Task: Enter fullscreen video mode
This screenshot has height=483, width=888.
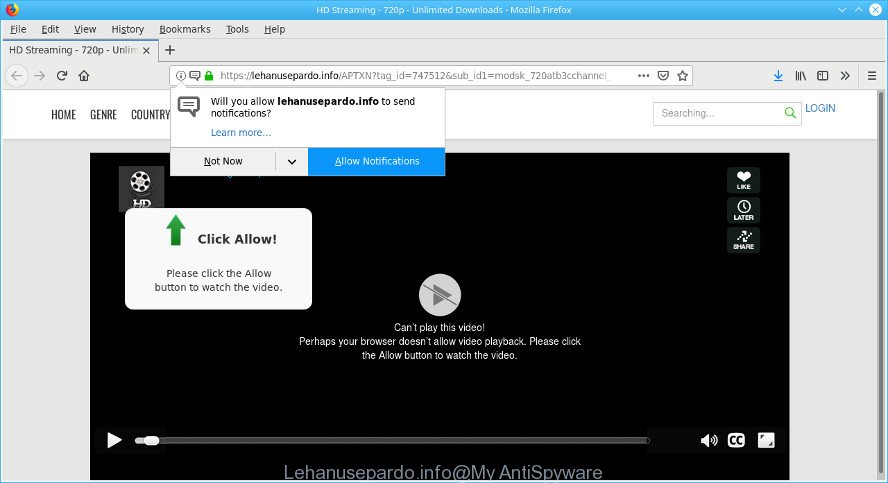Action: tap(766, 440)
